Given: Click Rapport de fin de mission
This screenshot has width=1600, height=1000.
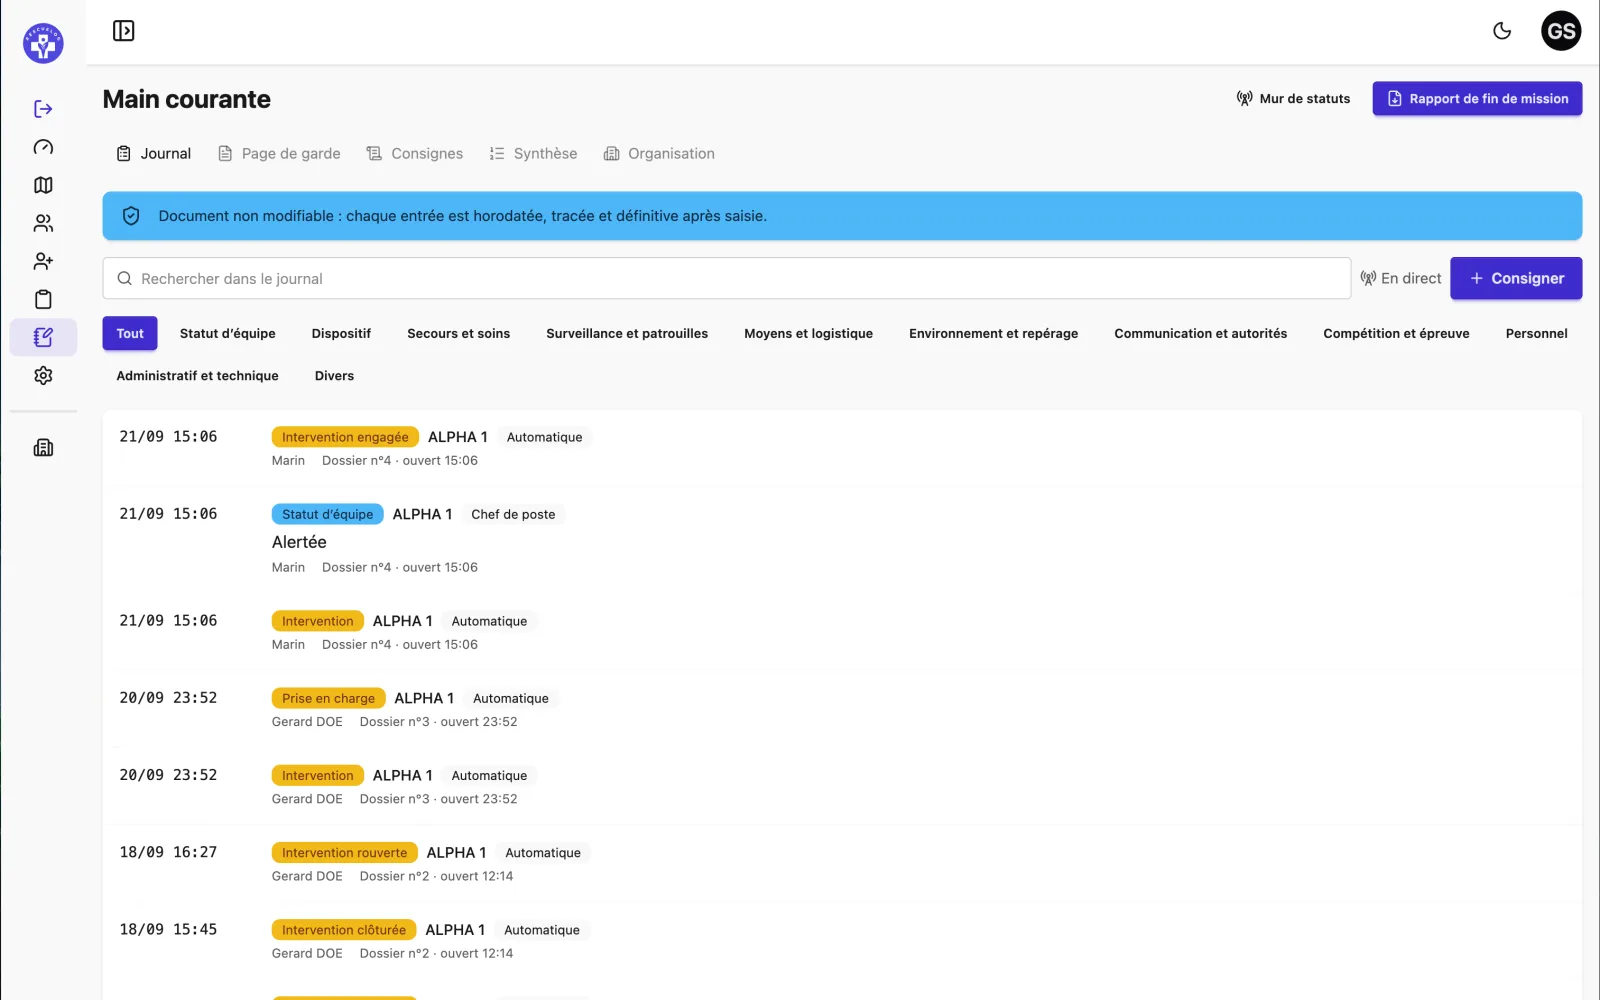Looking at the screenshot, I should point(1477,98).
